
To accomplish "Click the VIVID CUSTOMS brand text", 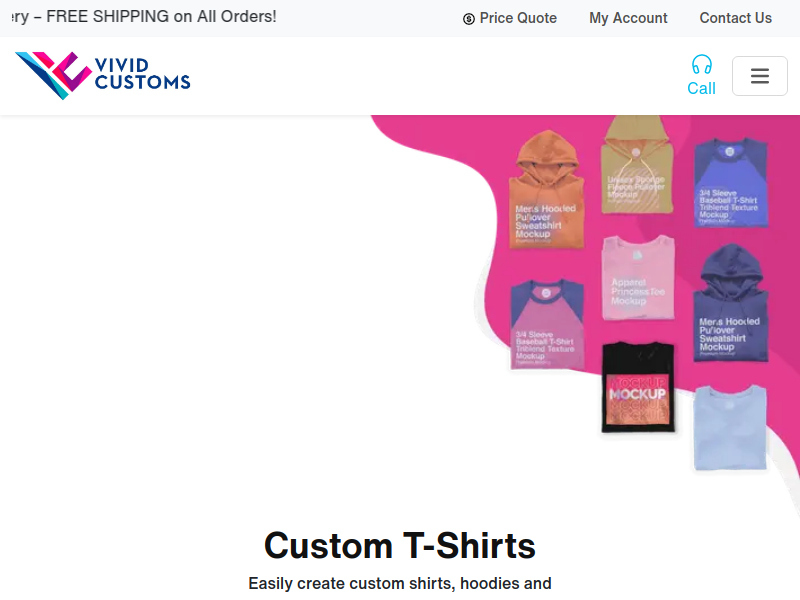I will 142,74.
